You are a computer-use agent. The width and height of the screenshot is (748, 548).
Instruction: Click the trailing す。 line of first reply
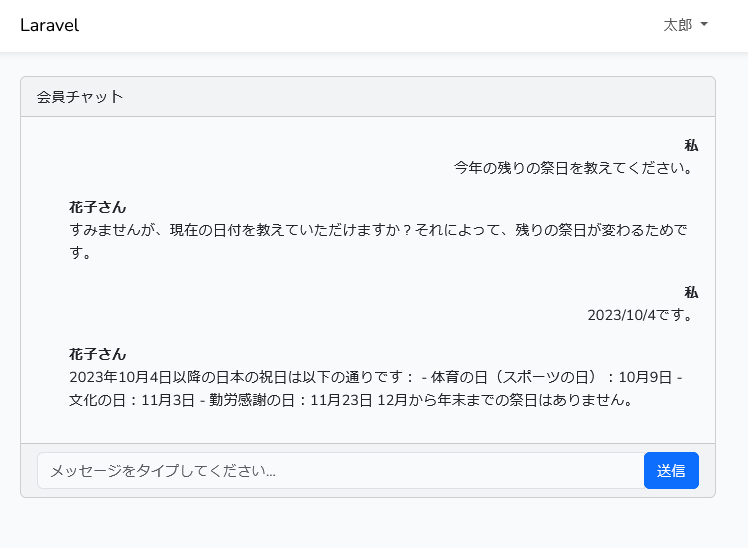point(80,252)
